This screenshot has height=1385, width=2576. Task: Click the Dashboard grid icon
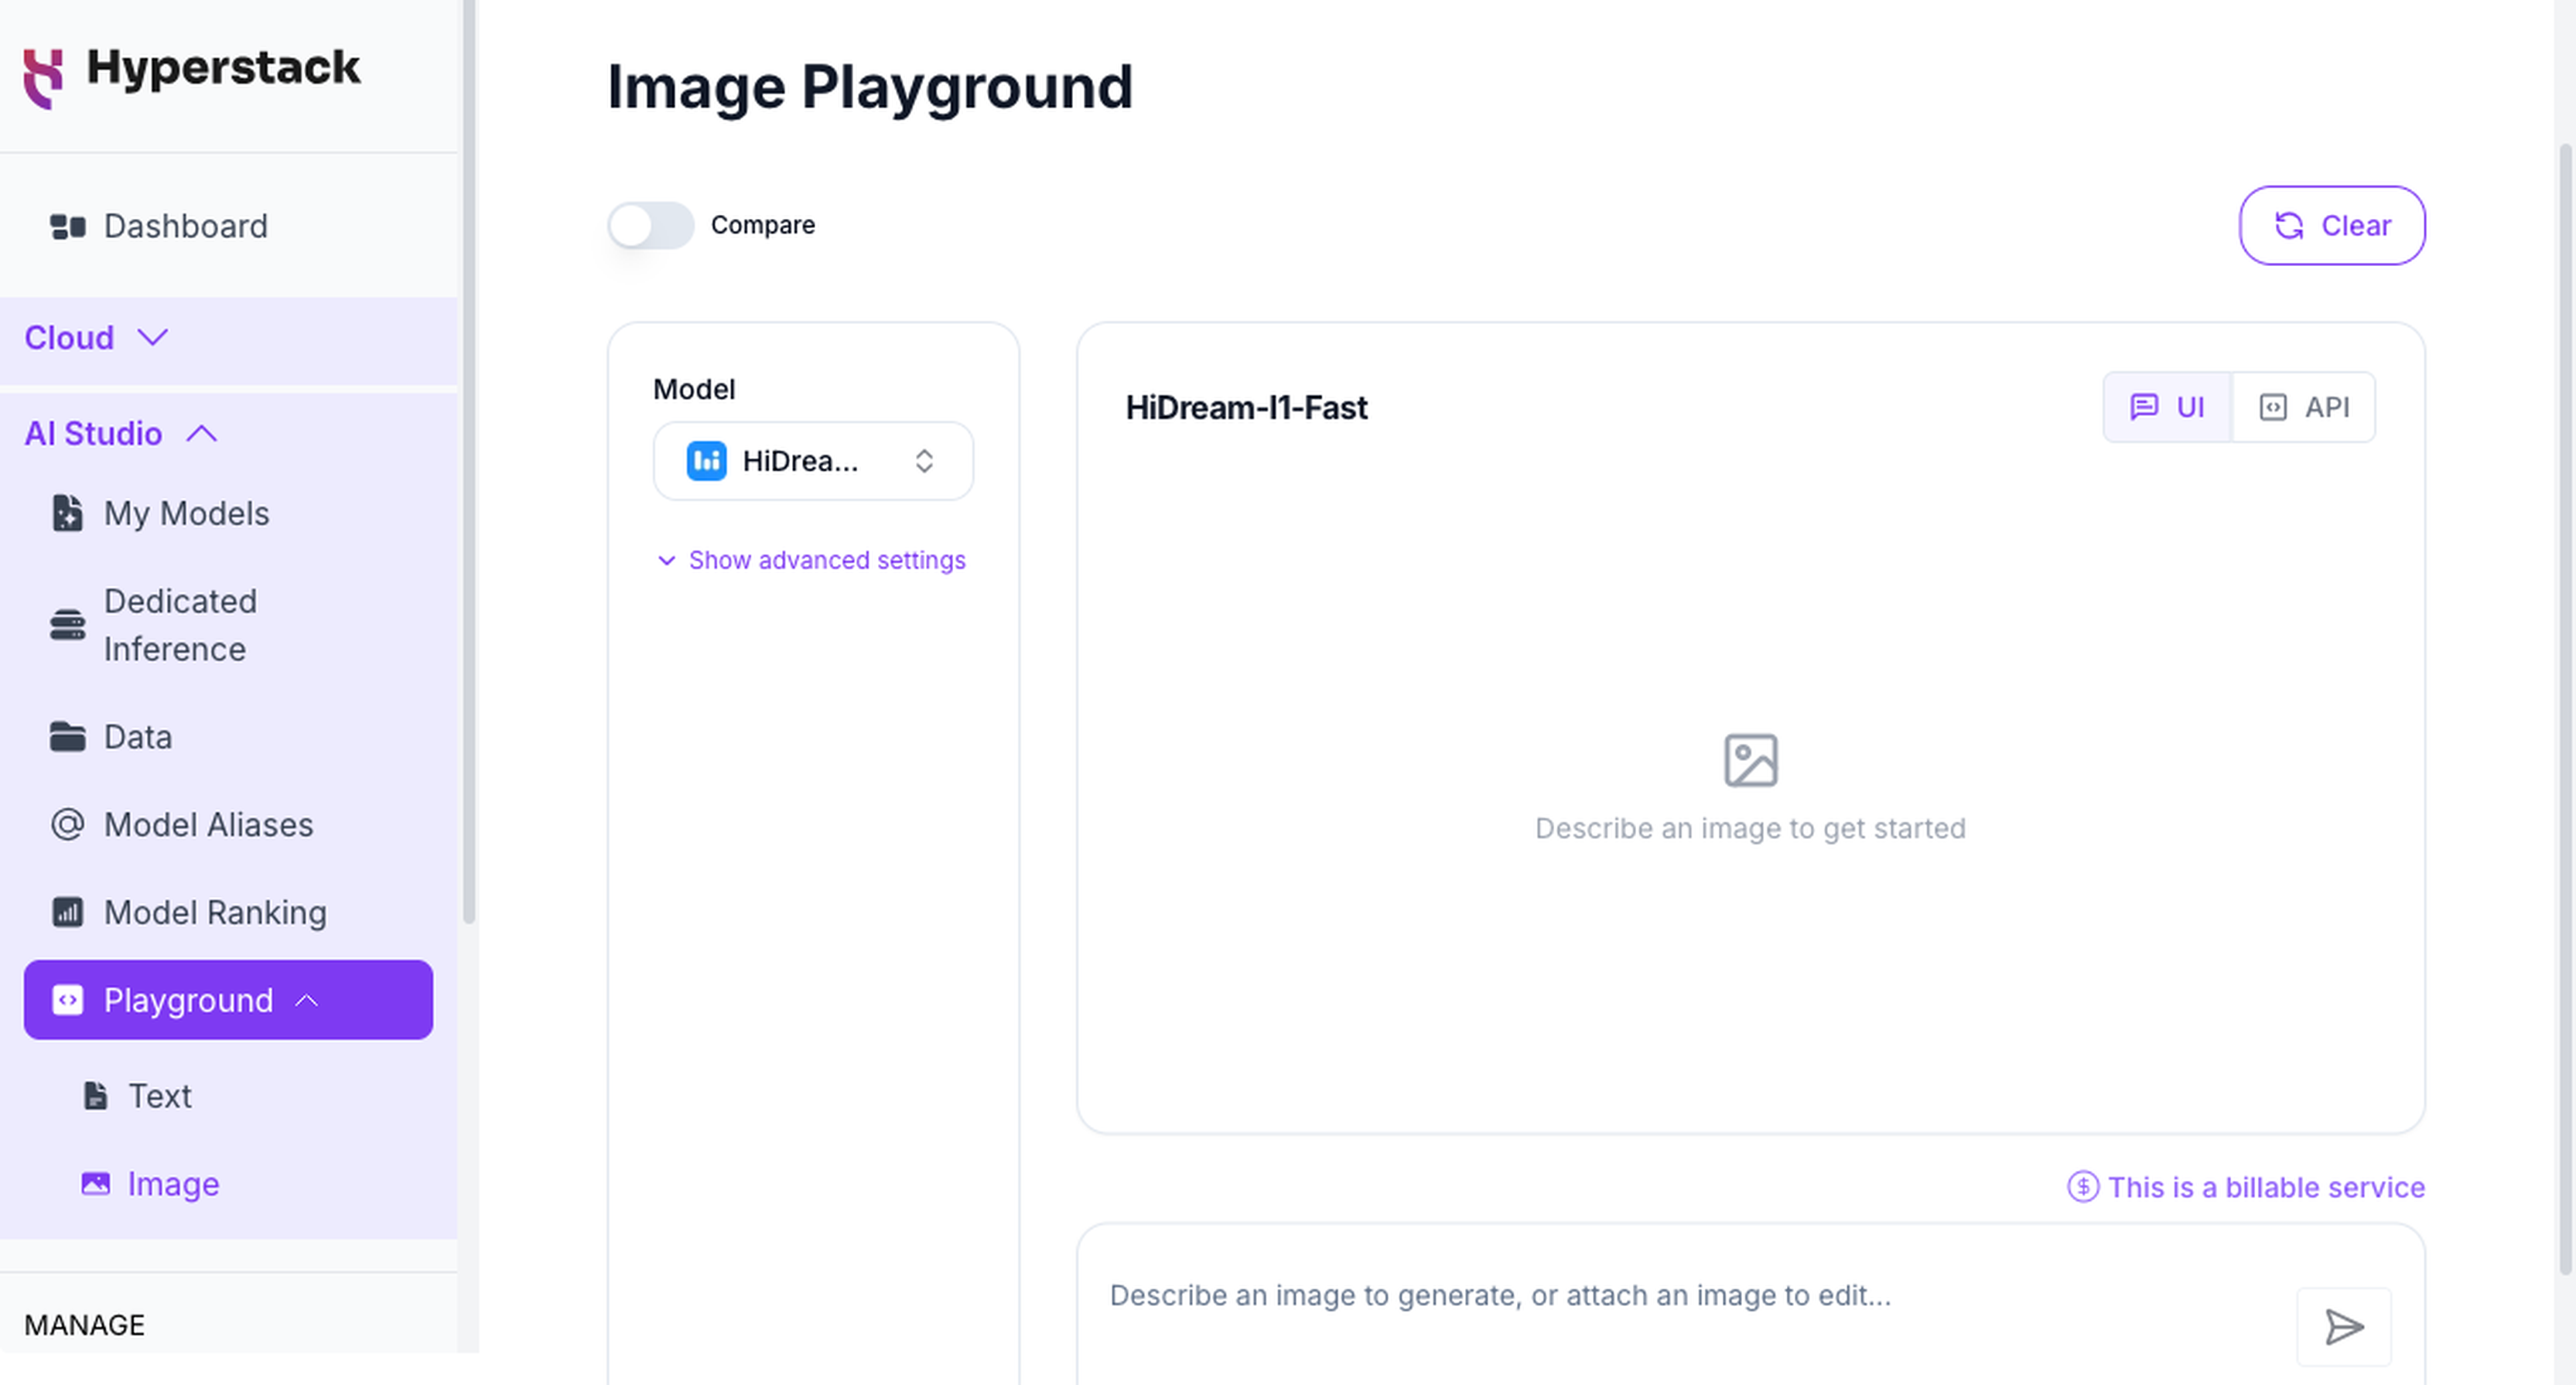[68, 227]
